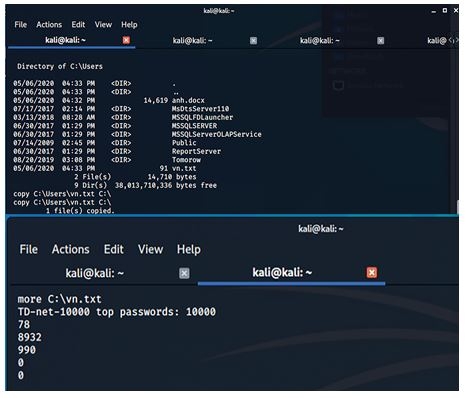Click the 'Public' directory entry
This screenshot has width=467, height=398.
coord(184,143)
